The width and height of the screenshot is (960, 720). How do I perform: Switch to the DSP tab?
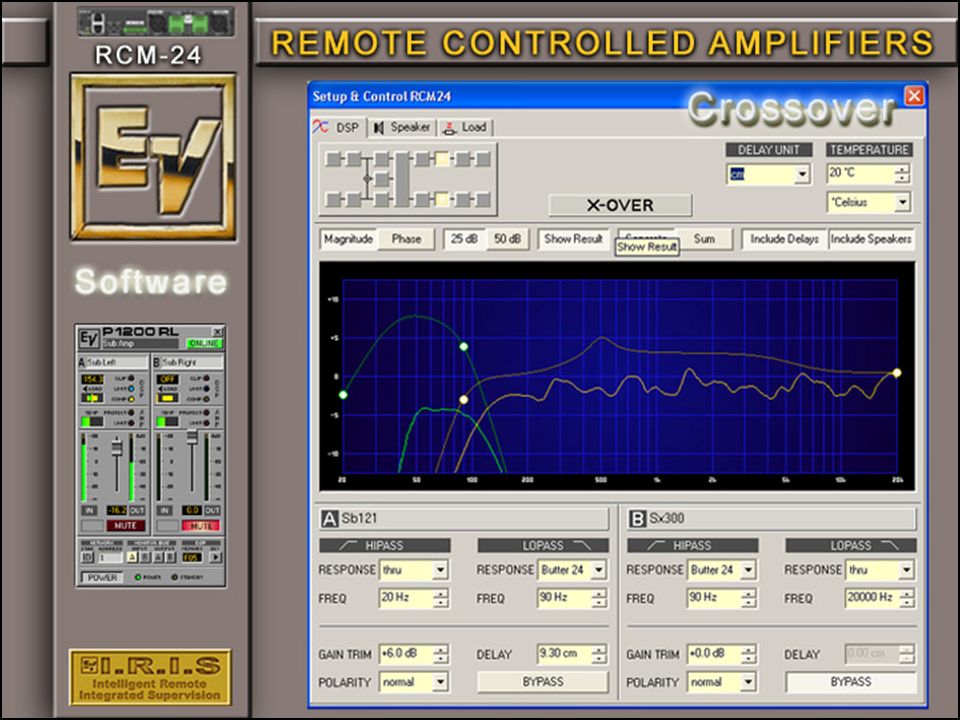pos(339,127)
